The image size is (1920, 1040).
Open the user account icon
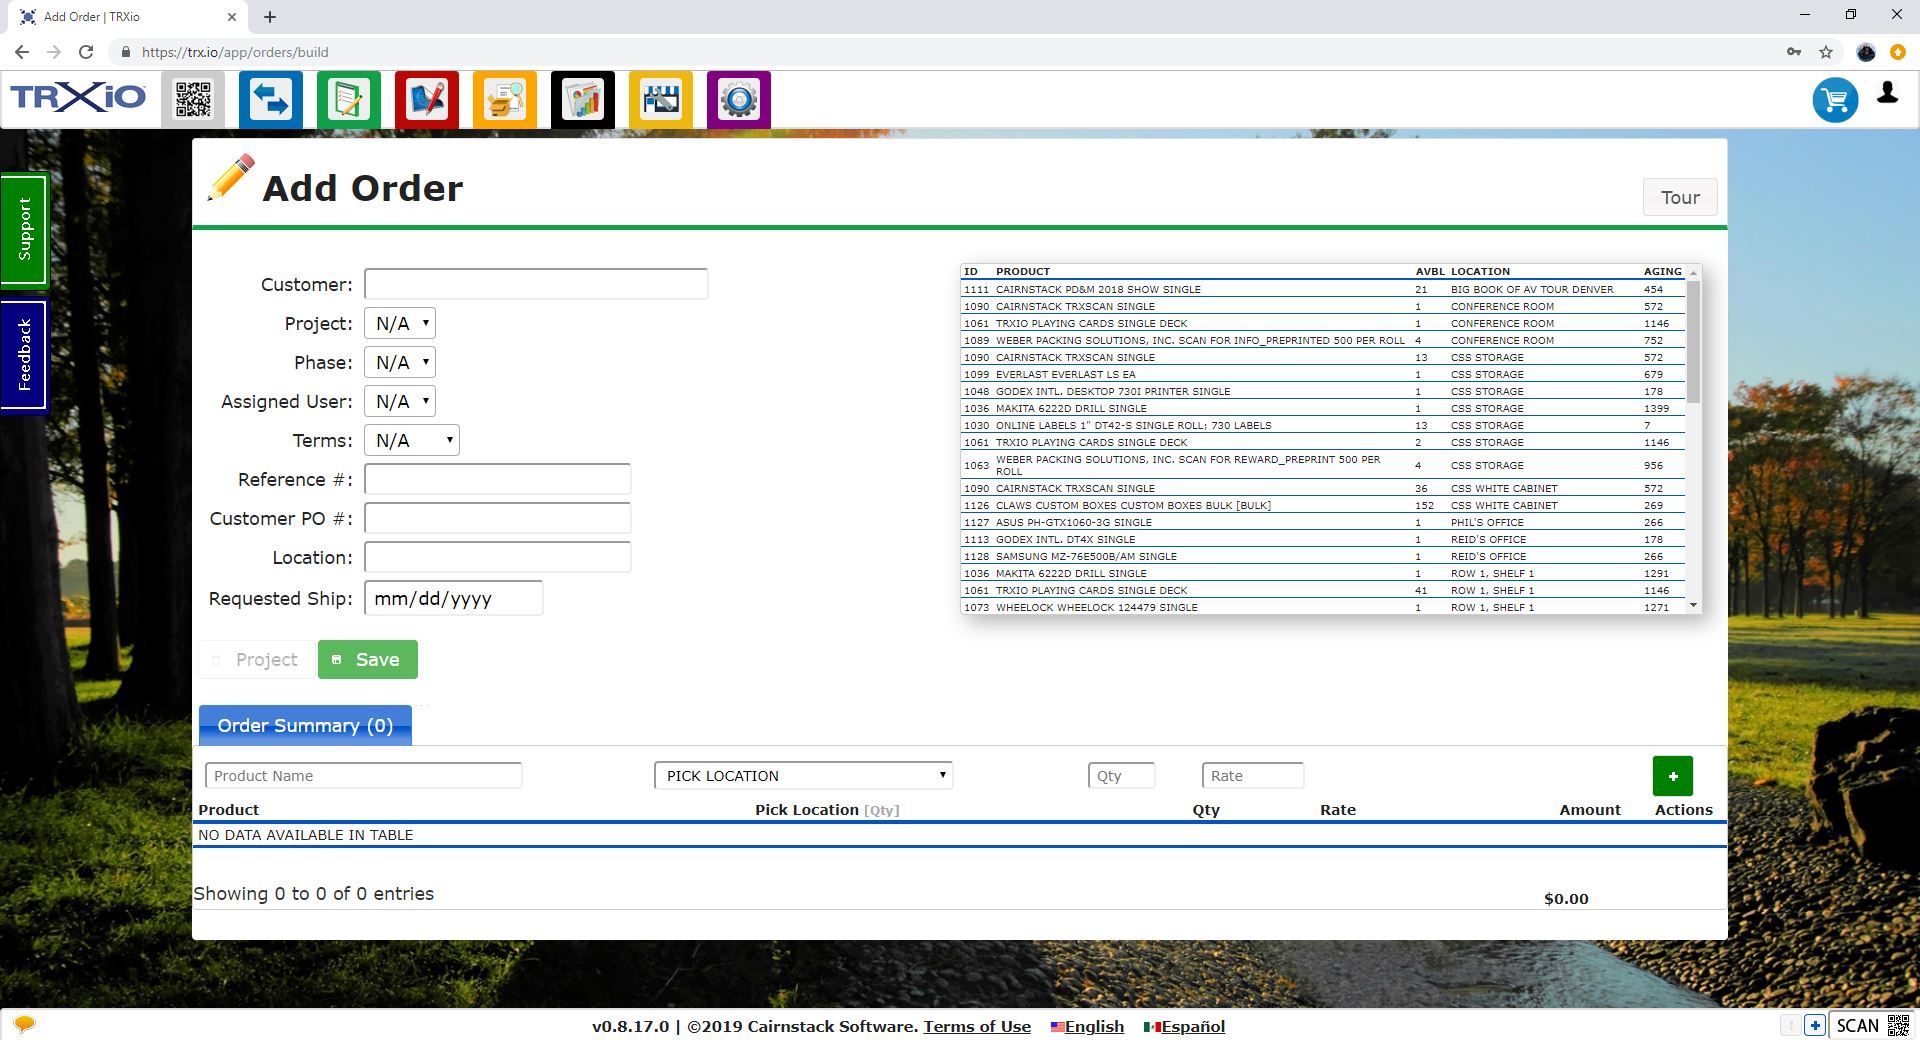(x=1887, y=95)
